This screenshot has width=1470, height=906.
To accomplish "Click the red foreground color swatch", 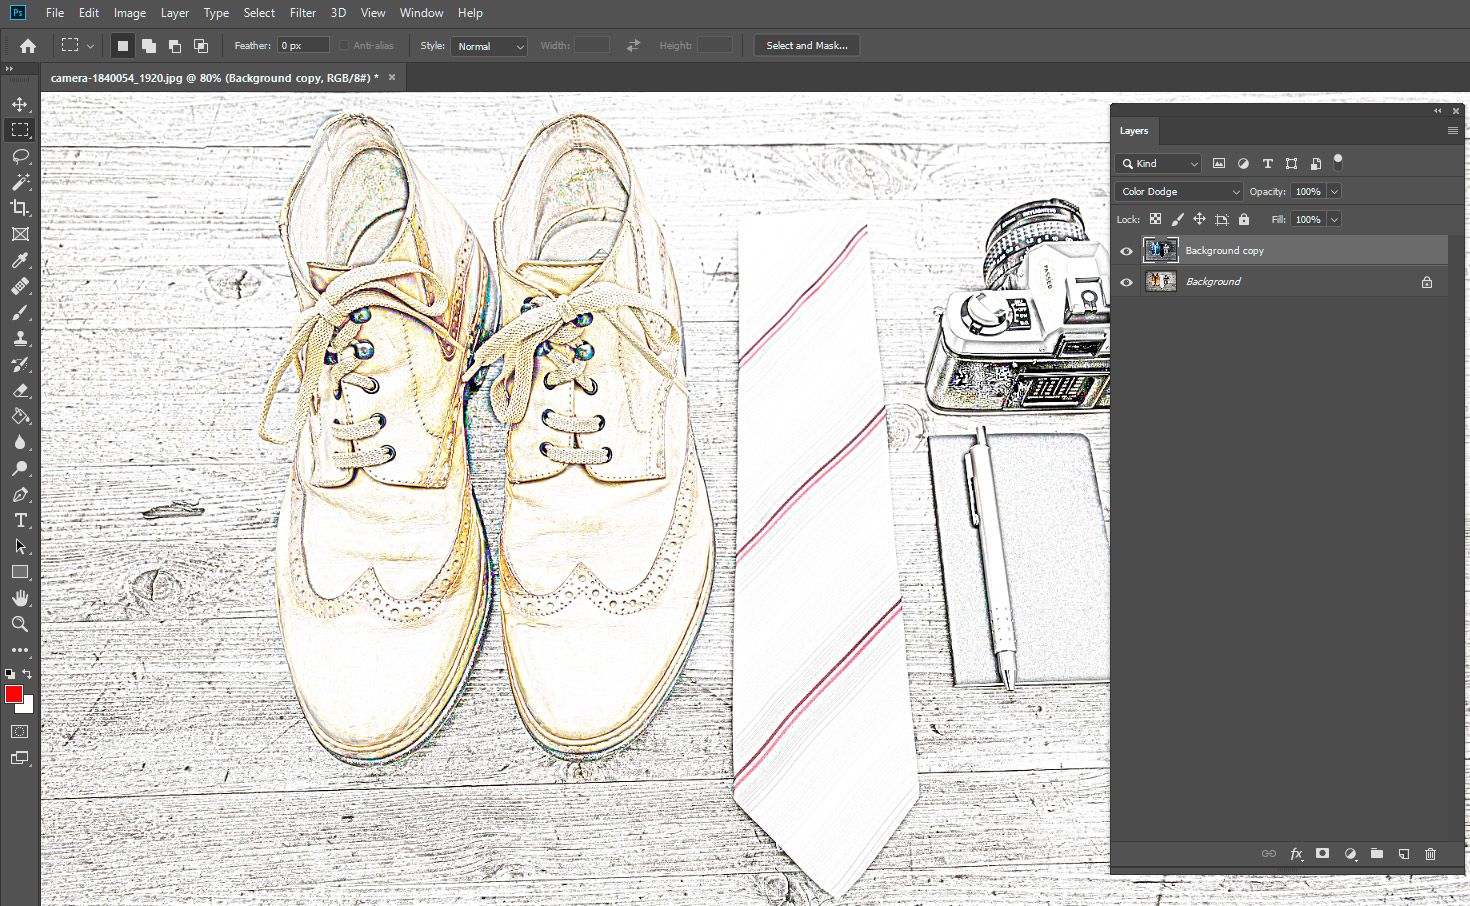I will (x=13, y=694).
